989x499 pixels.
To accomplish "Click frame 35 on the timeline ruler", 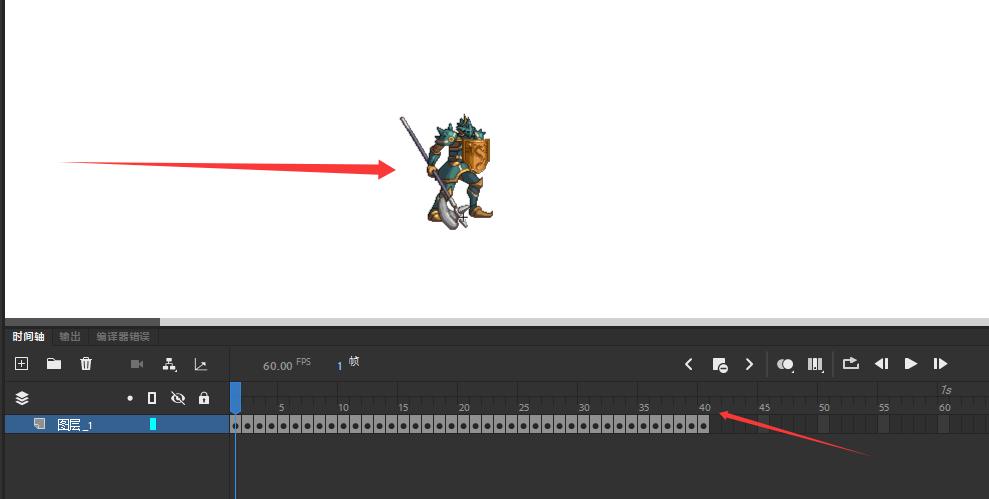I will point(644,408).
